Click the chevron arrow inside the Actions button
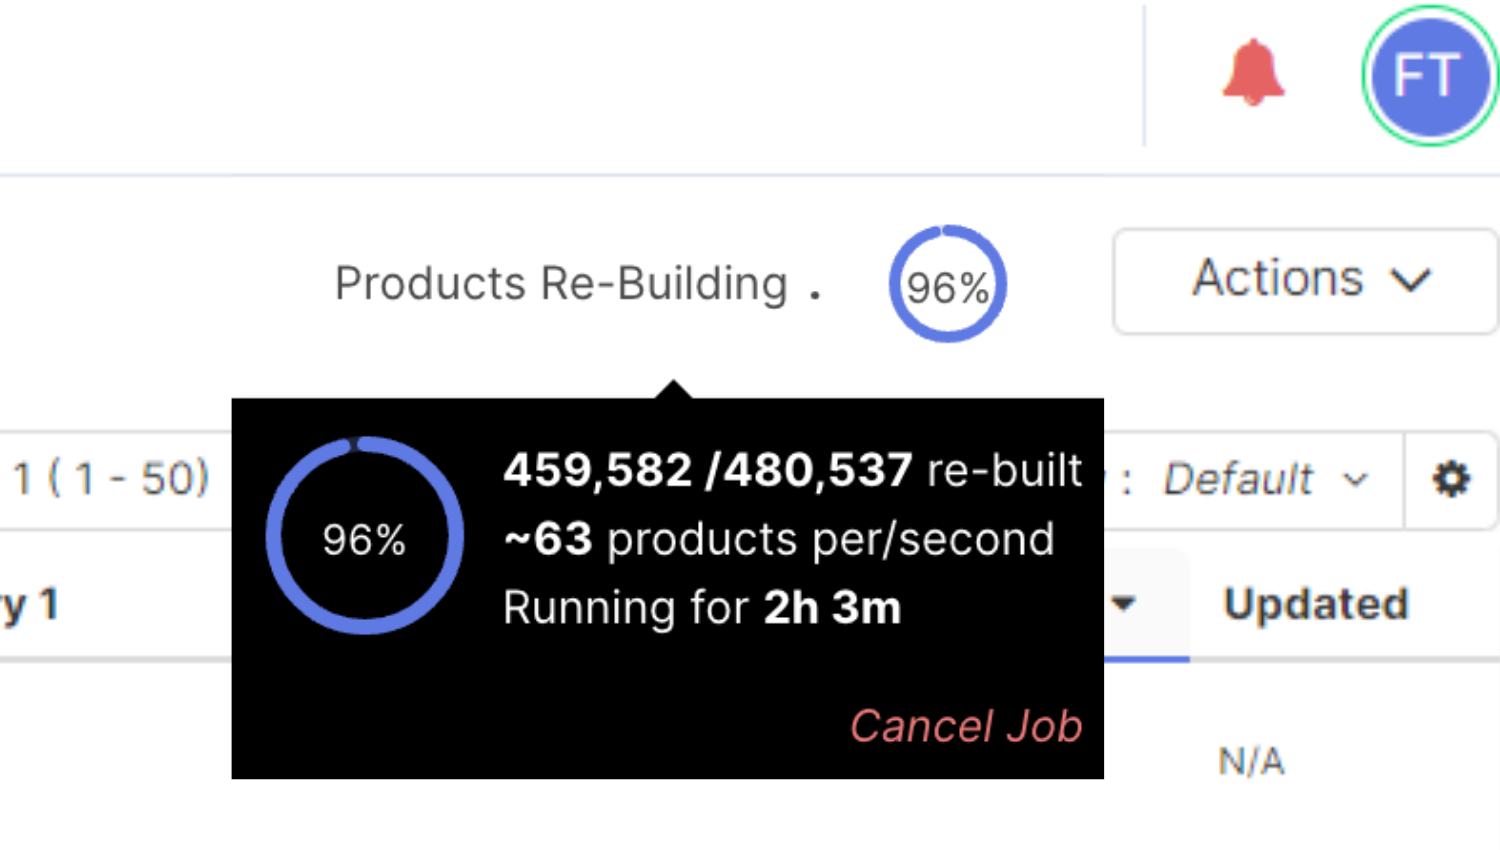Screen dimensions: 1500x850 tap(1411, 279)
